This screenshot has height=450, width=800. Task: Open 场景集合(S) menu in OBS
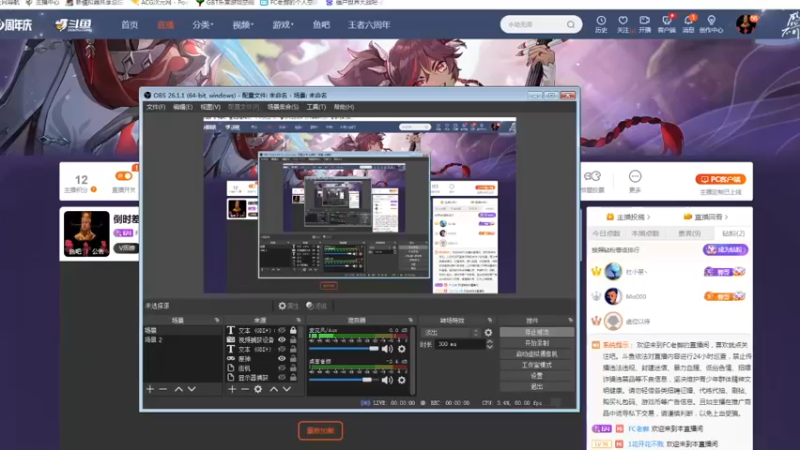point(283,107)
